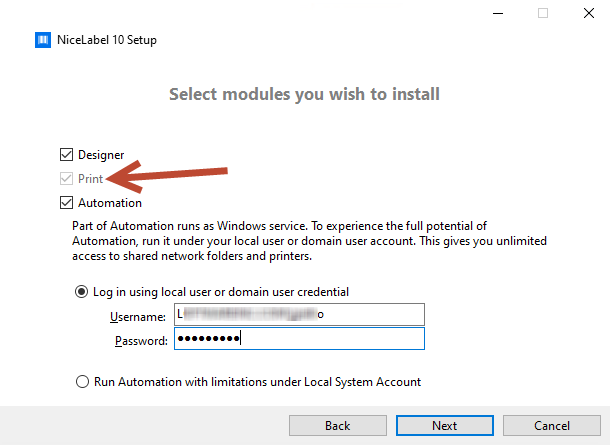610x445 pixels.
Task: Focus the Username input field
Action: coord(299,315)
